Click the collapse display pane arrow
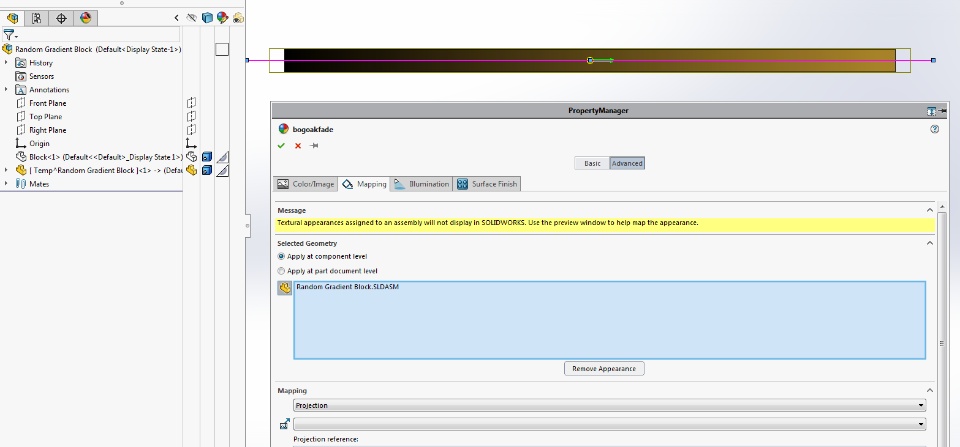This screenshot has width=960, height=447. pyautogui.click(x=177, y=18)
